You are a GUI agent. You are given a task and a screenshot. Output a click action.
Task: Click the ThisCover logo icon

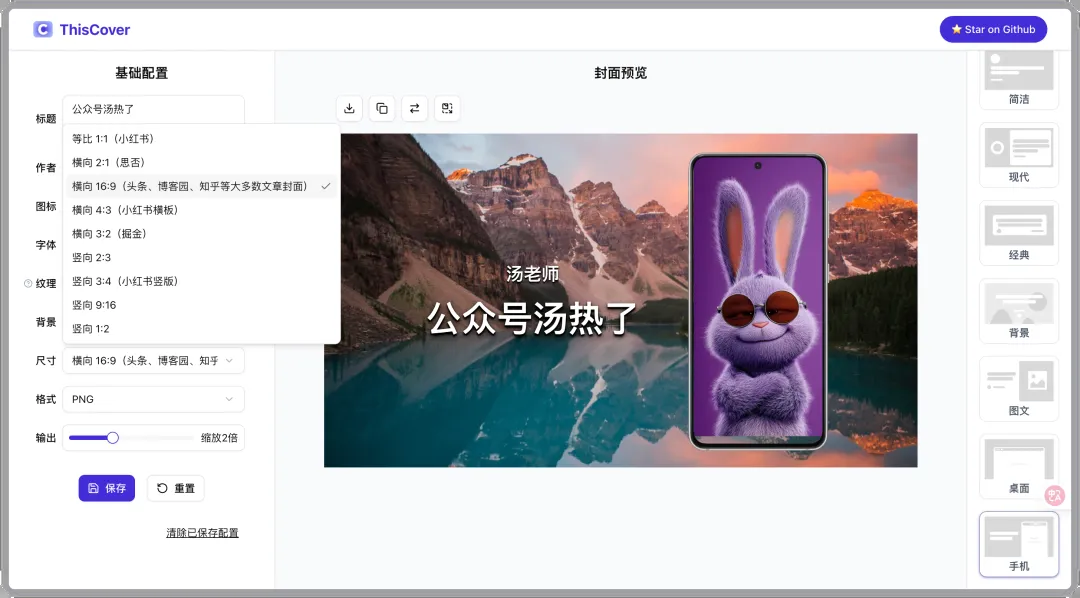tap(42, 29)
